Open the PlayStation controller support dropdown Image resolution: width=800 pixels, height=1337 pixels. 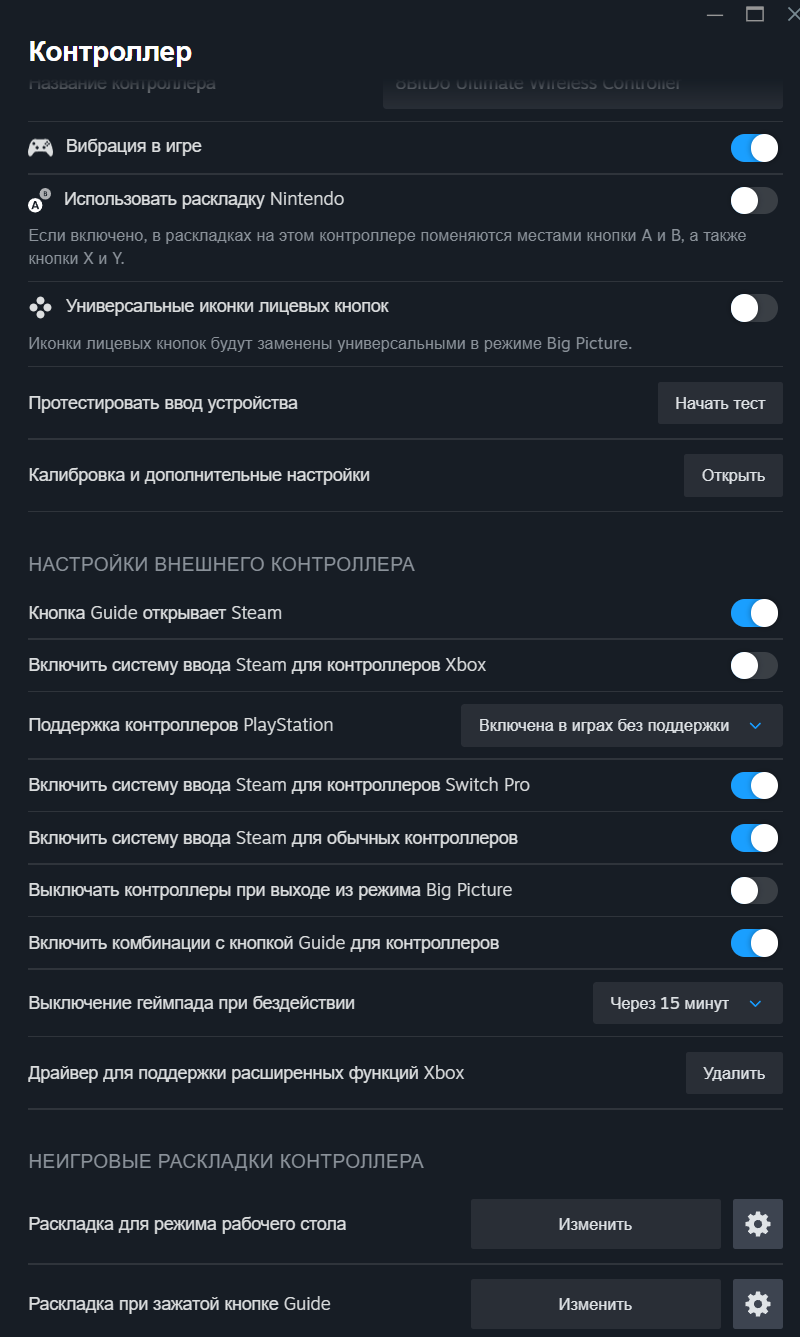click(622, 725)
